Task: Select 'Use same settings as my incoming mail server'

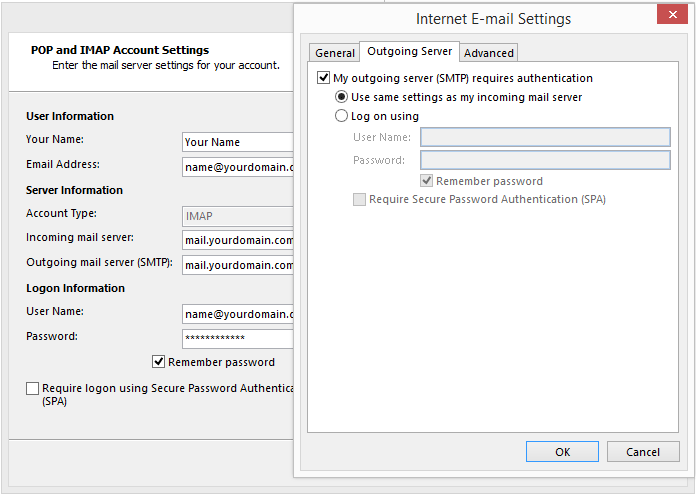Action: [x=342, y=97]
